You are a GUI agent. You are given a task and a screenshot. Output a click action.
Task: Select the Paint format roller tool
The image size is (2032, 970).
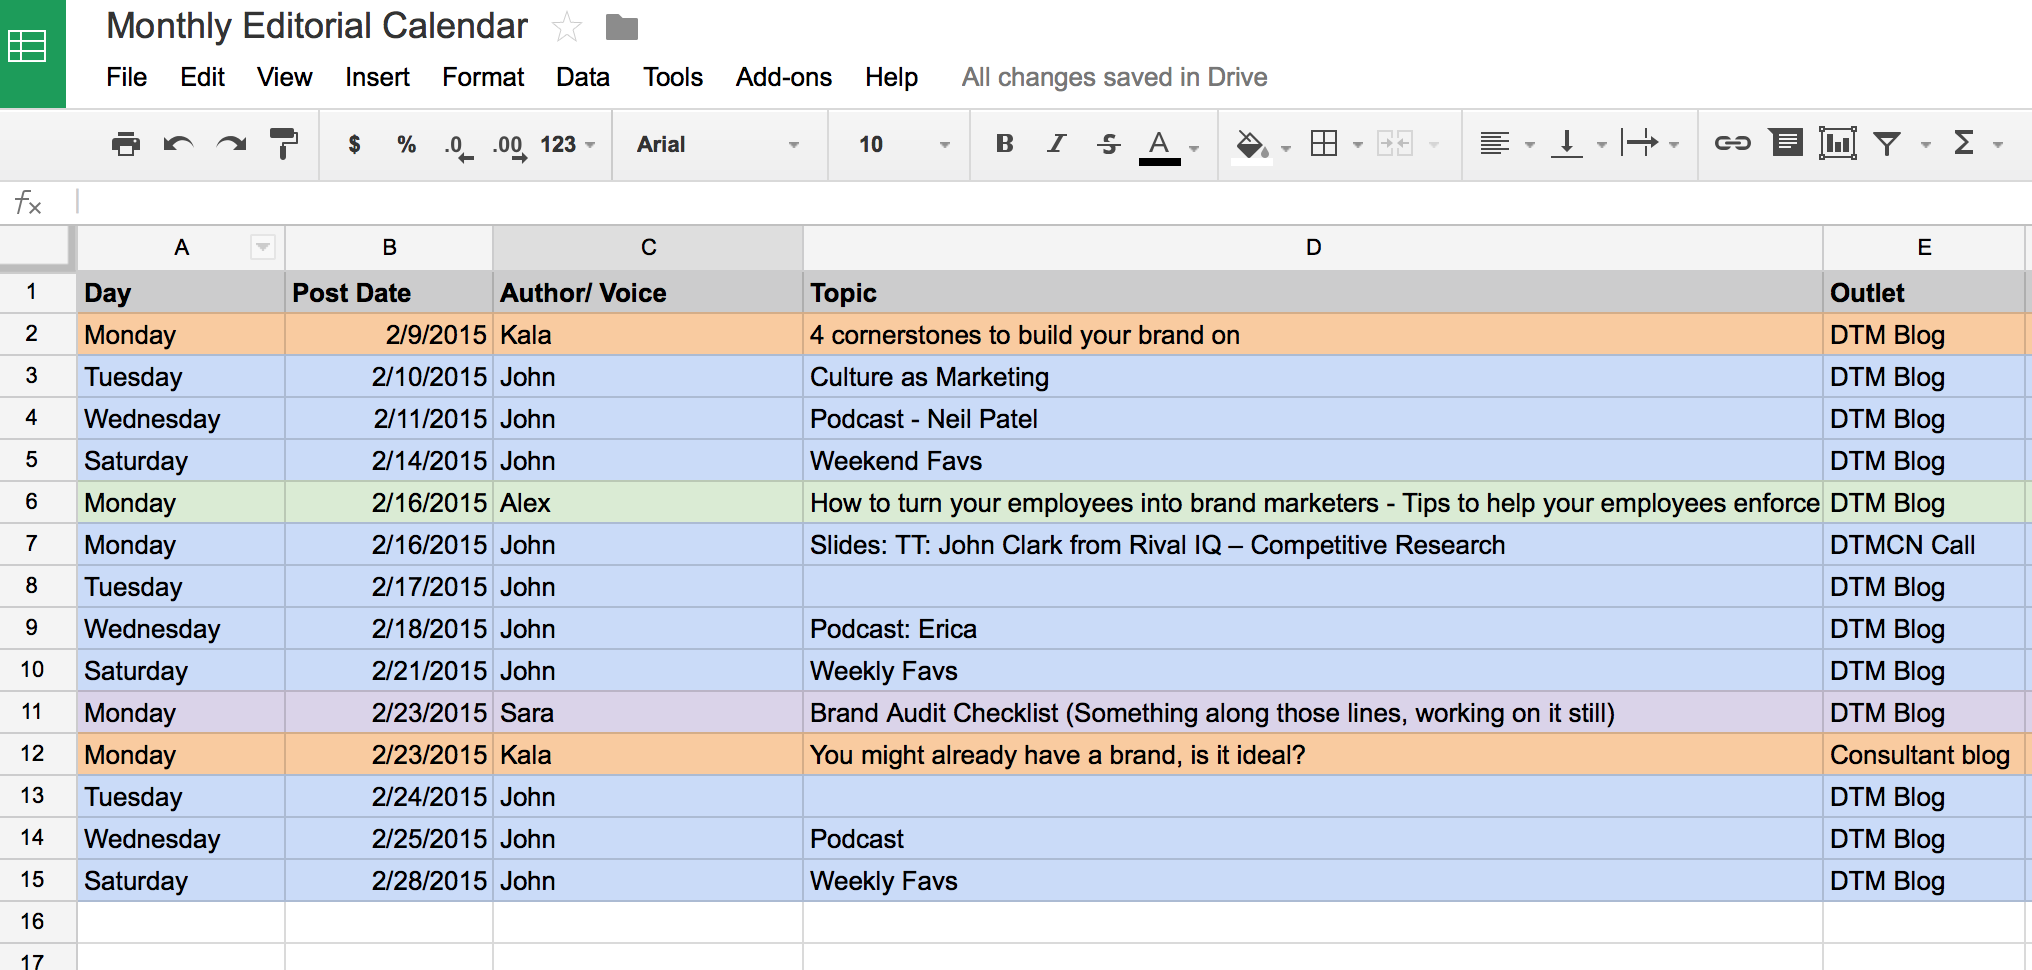coord(284,145)
